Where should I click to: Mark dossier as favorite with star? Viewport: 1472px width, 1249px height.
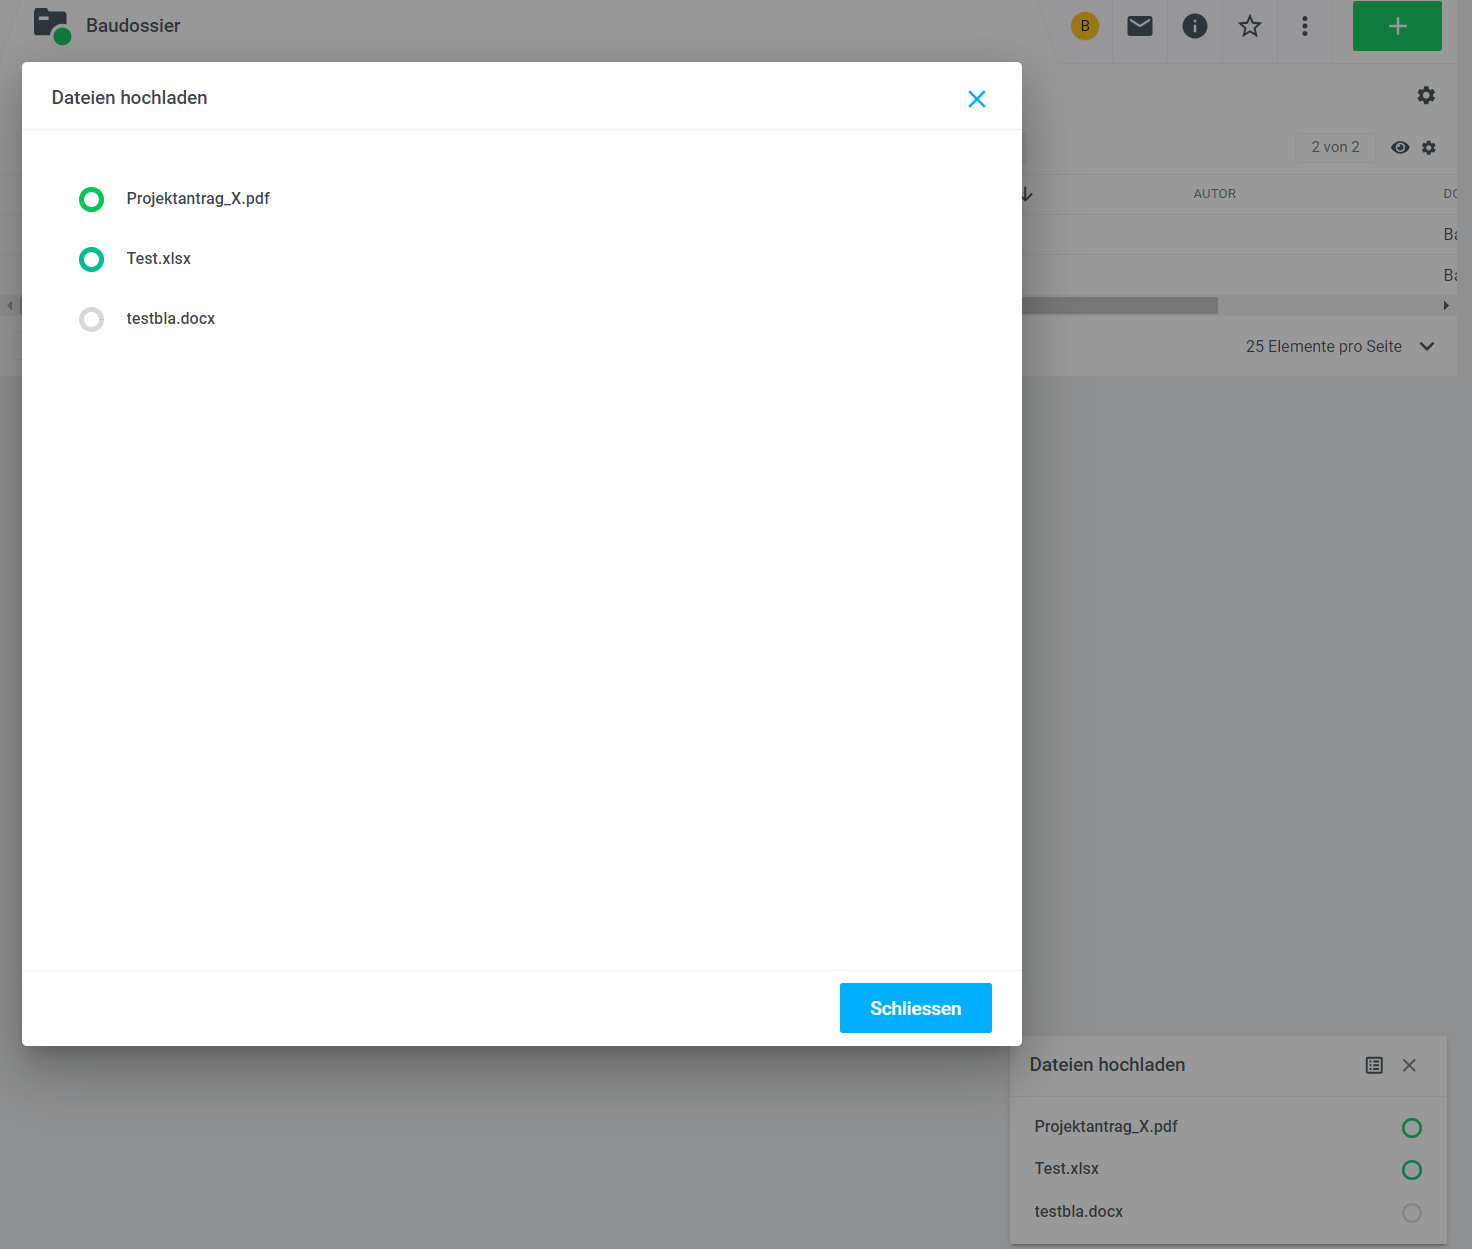pos(1250,26)
